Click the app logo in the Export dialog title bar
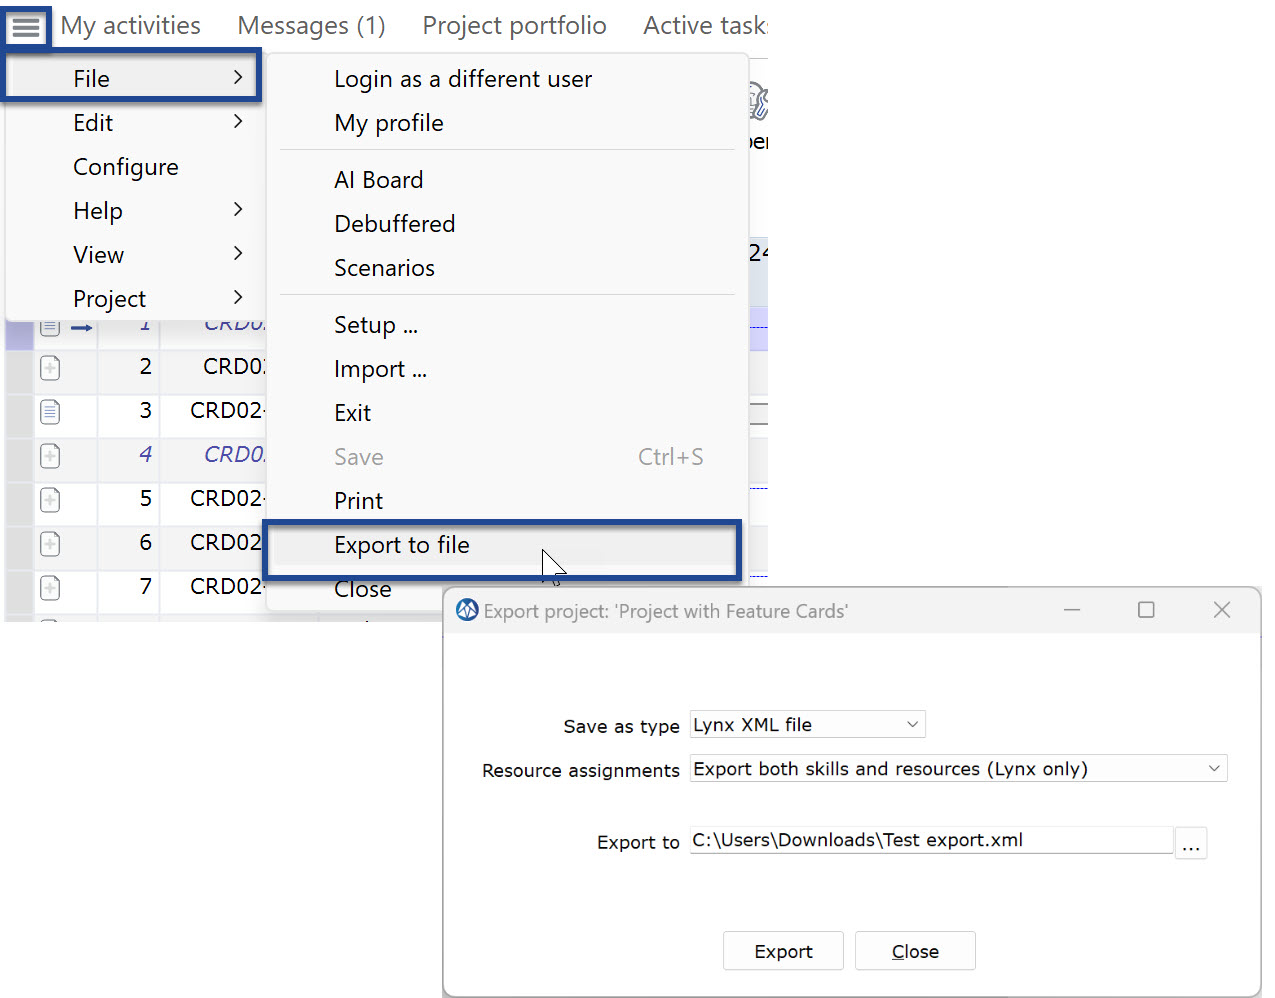 click(466, 610)
